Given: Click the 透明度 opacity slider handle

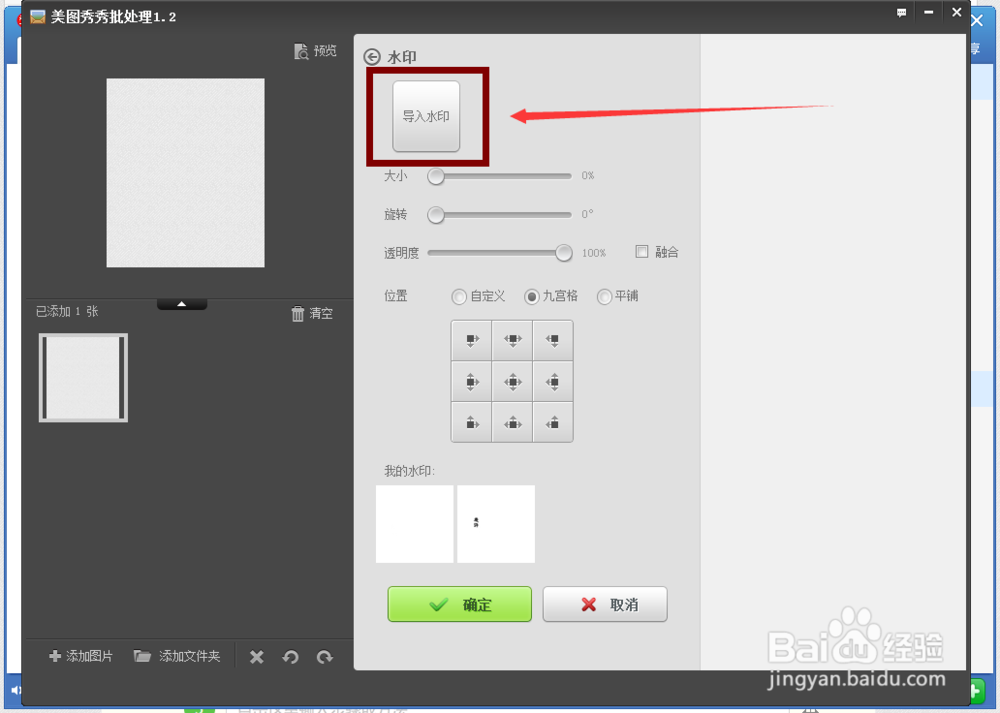Looking at the screenshot, I should [x=564, y=253].
